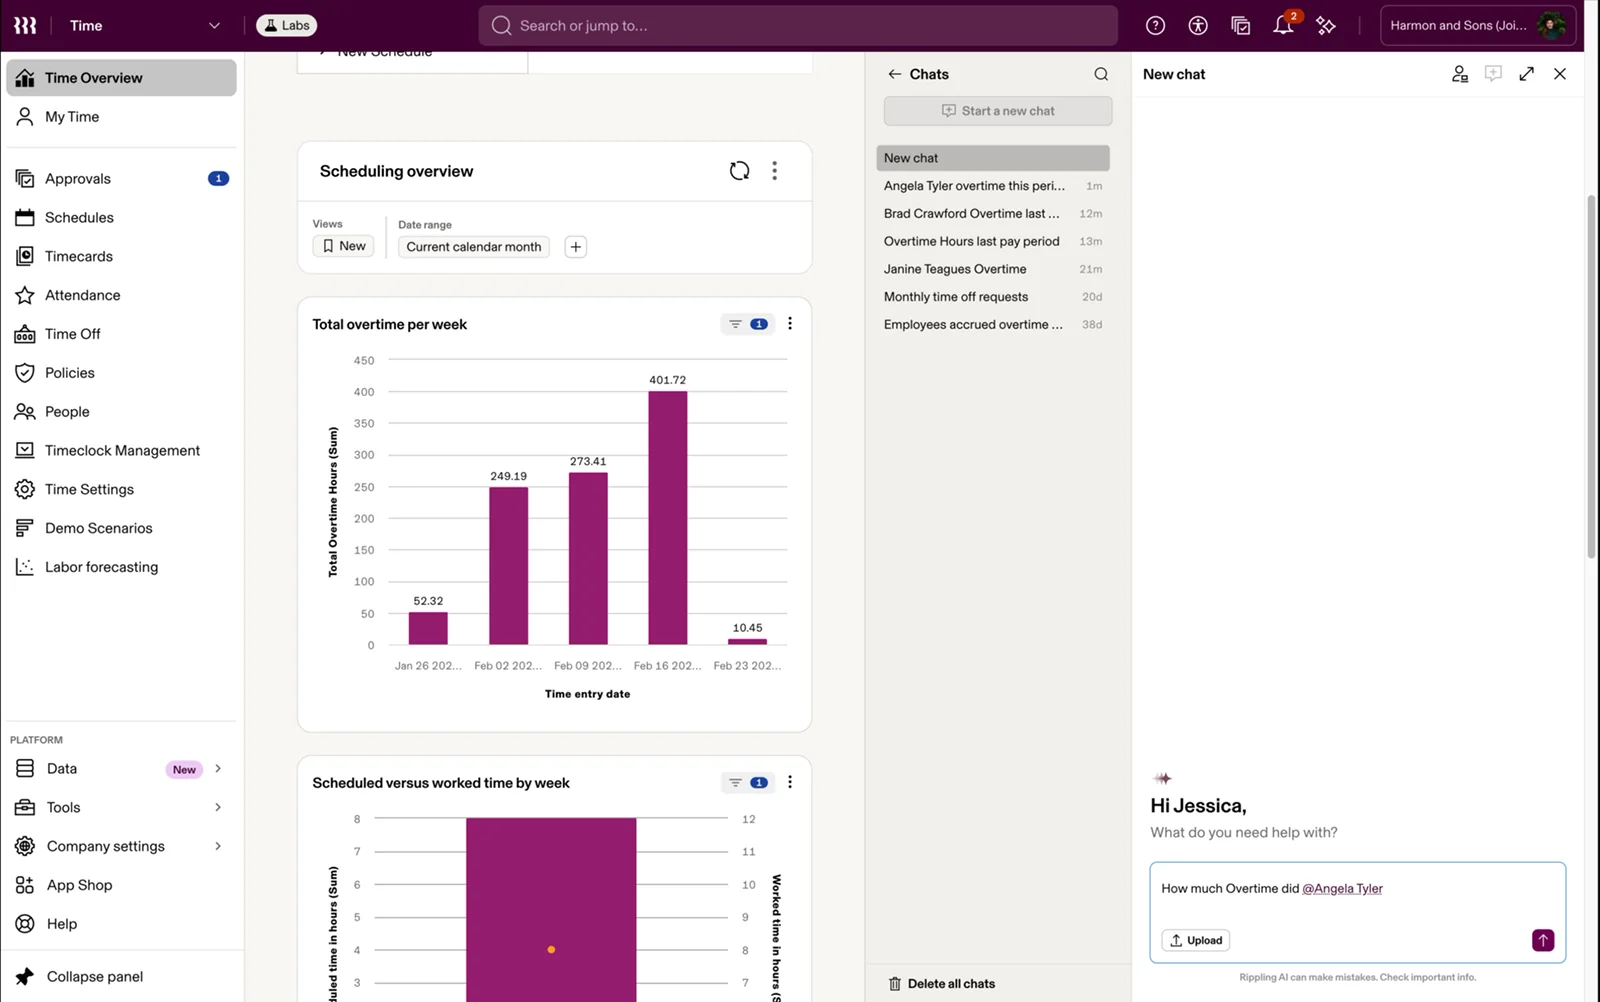Send the chat message with arrow button
Screen dimensions: 1600x1002
point(1543,940)
